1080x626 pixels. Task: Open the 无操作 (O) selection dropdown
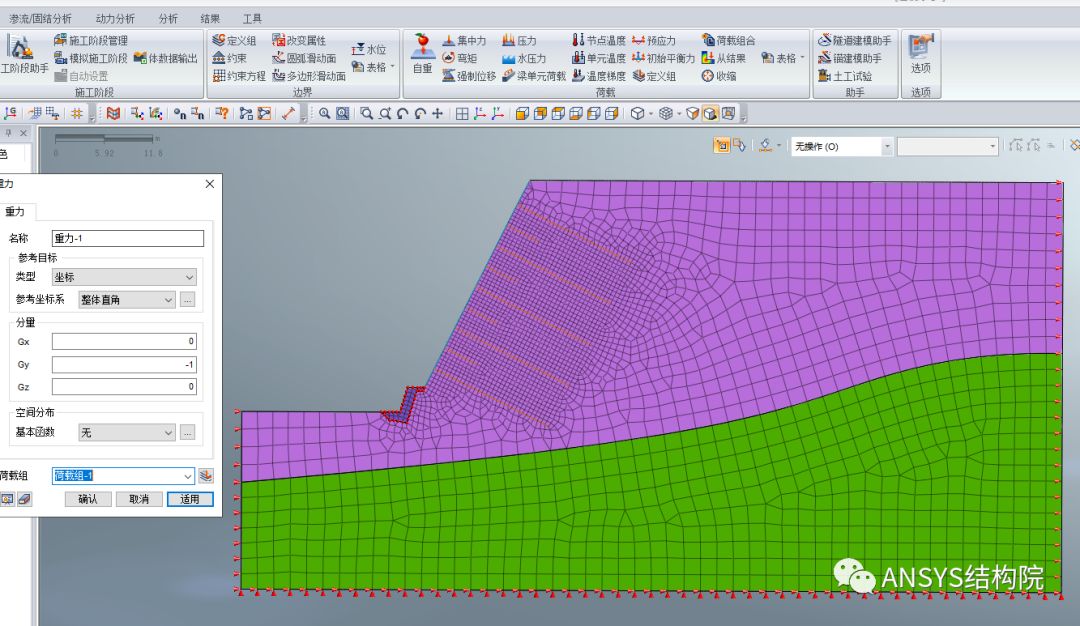pos(842,146)
